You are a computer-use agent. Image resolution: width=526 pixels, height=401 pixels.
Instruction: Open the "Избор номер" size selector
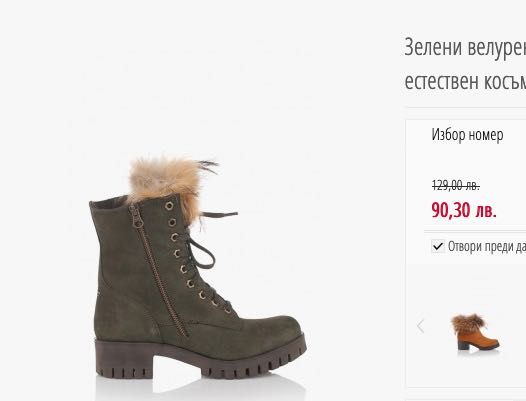[467, 135]
